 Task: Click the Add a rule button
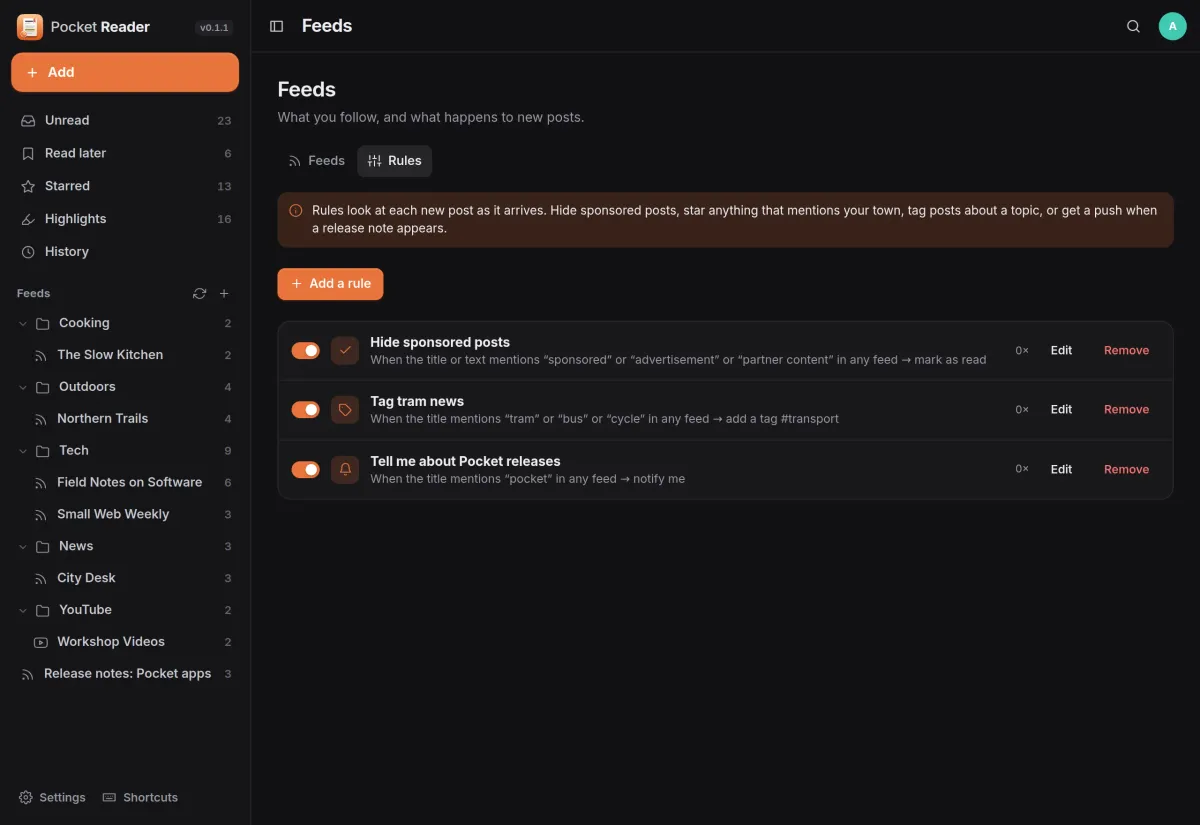(x=330, y=284)
